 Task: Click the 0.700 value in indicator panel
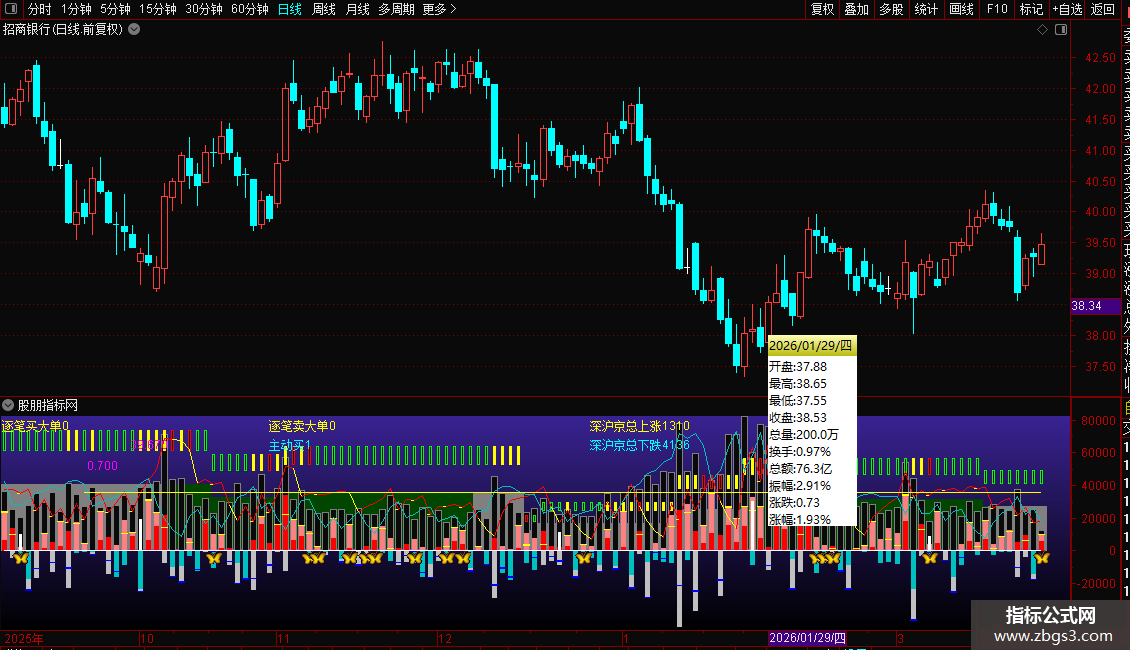[102, 466]
